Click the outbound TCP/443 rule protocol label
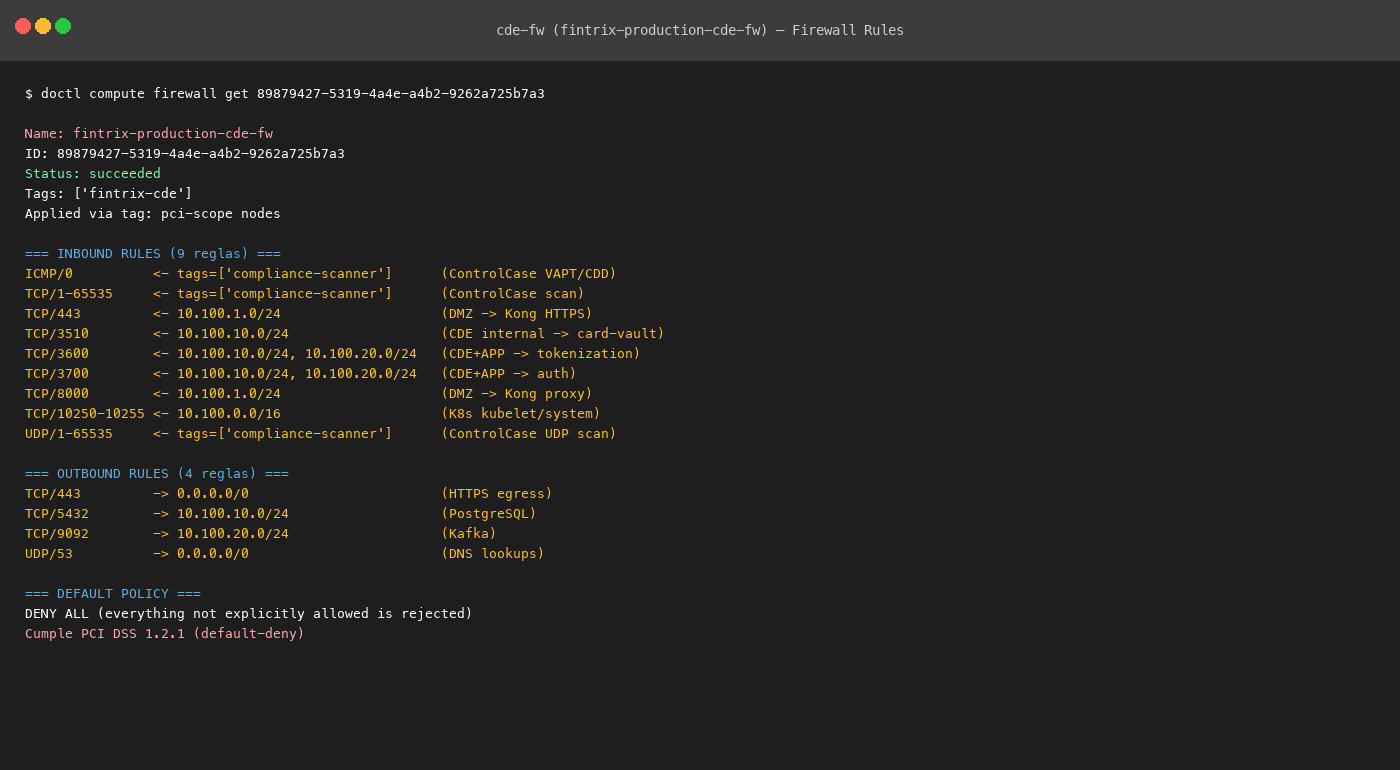The height and width of the screenshot is (770, 1400). click(x=53, y=493)
